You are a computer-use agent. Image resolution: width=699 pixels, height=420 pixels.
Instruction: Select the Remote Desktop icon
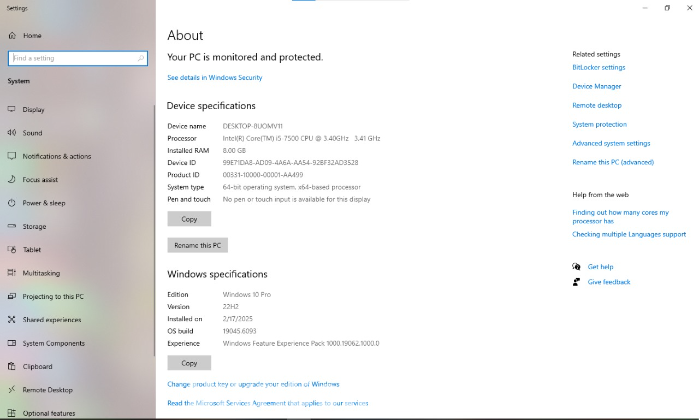[x=12, y=390]
